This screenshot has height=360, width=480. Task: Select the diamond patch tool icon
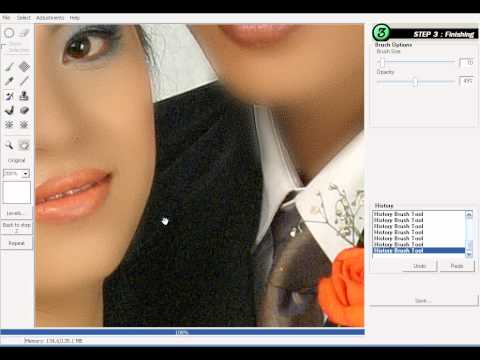(x=24, y=67)
